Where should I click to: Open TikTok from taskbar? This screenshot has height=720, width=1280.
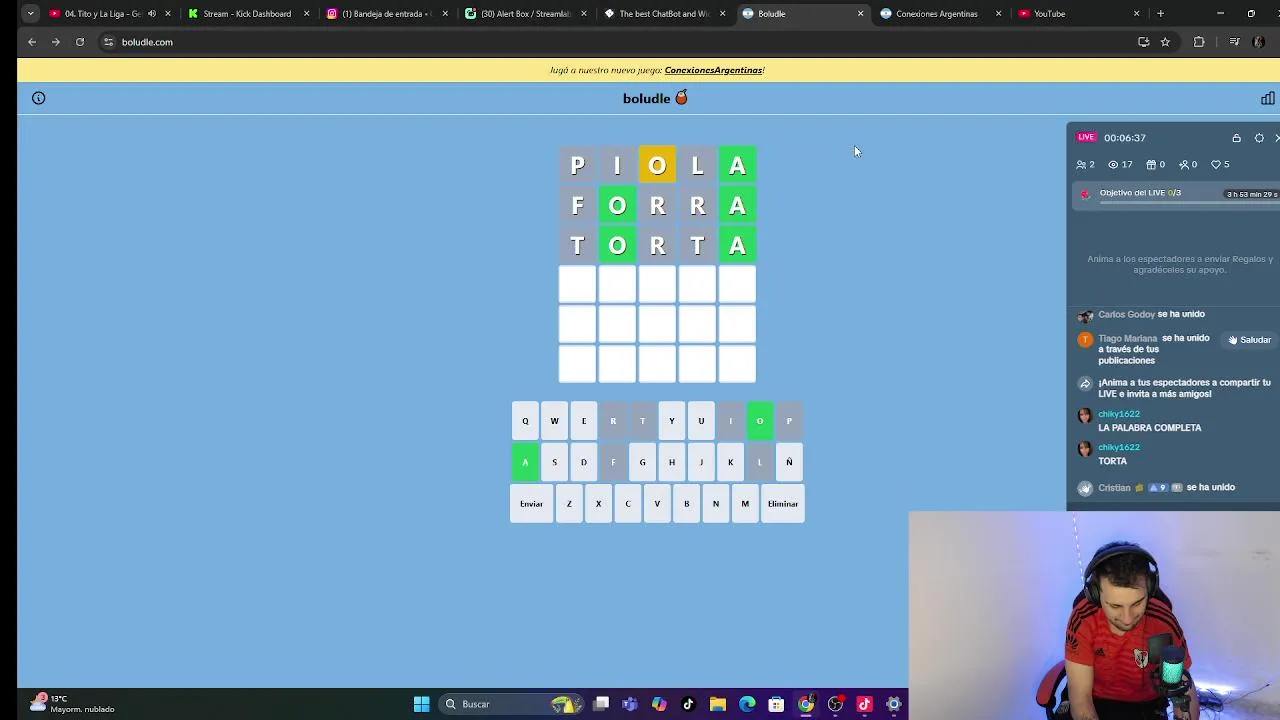click(x=688, y=704)
